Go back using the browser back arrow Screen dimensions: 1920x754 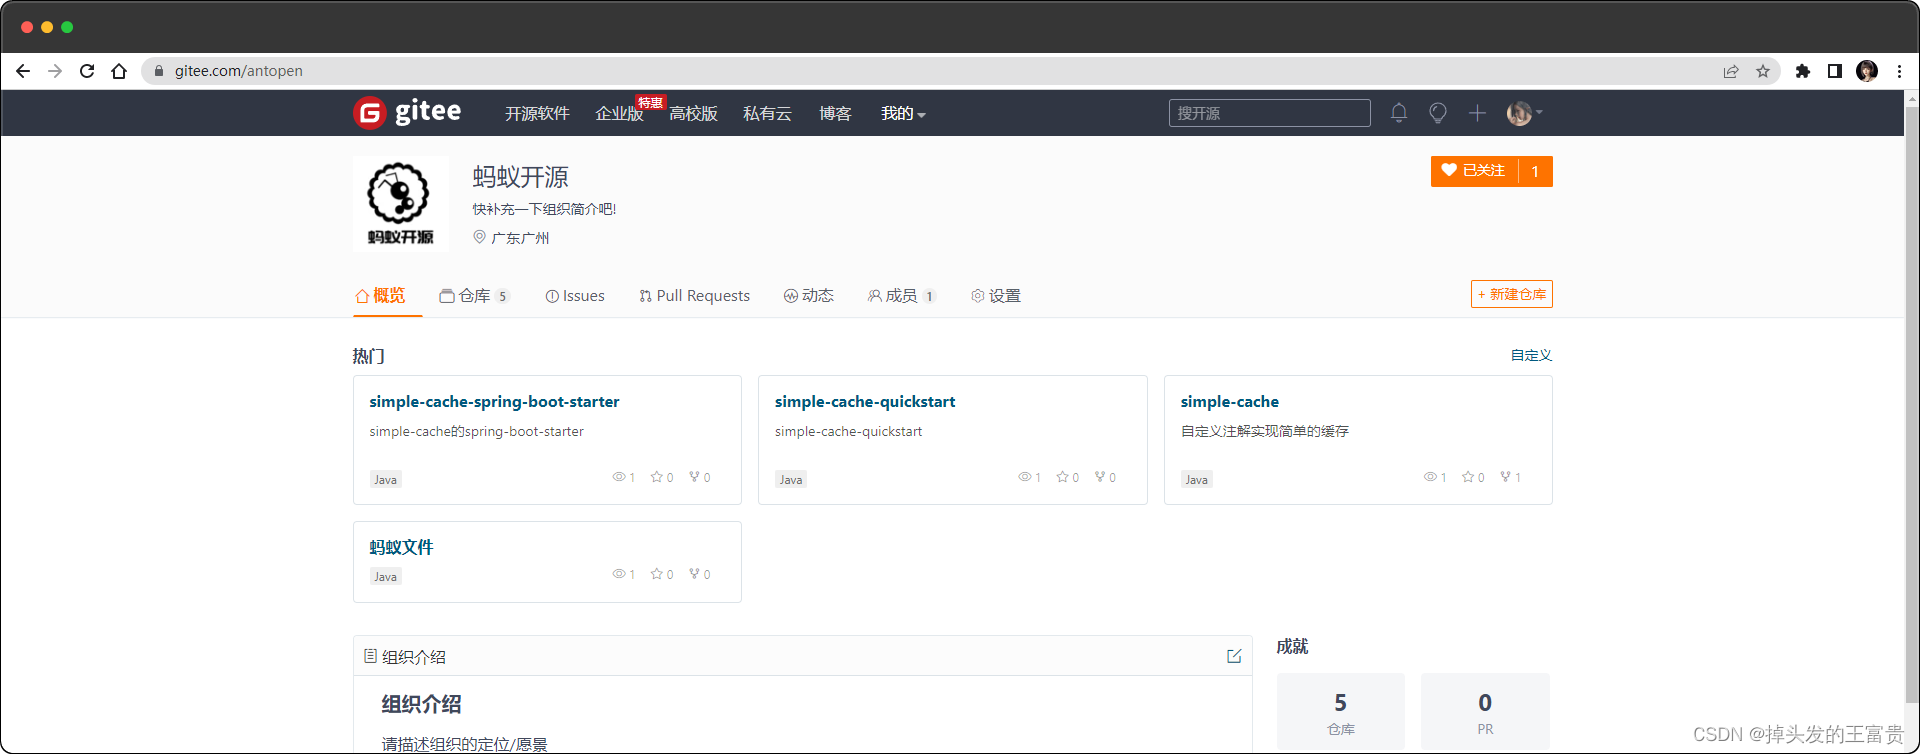tap(23, 71)
